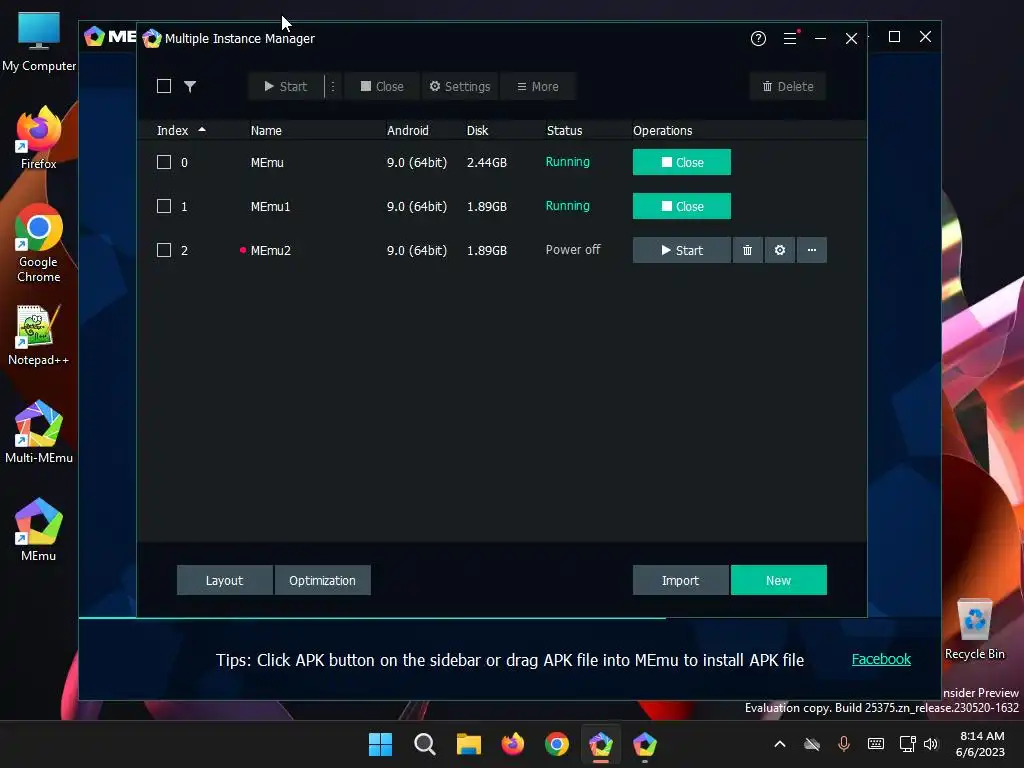
Task: Open volume control in system tray
Action: (x=931, y=744)
